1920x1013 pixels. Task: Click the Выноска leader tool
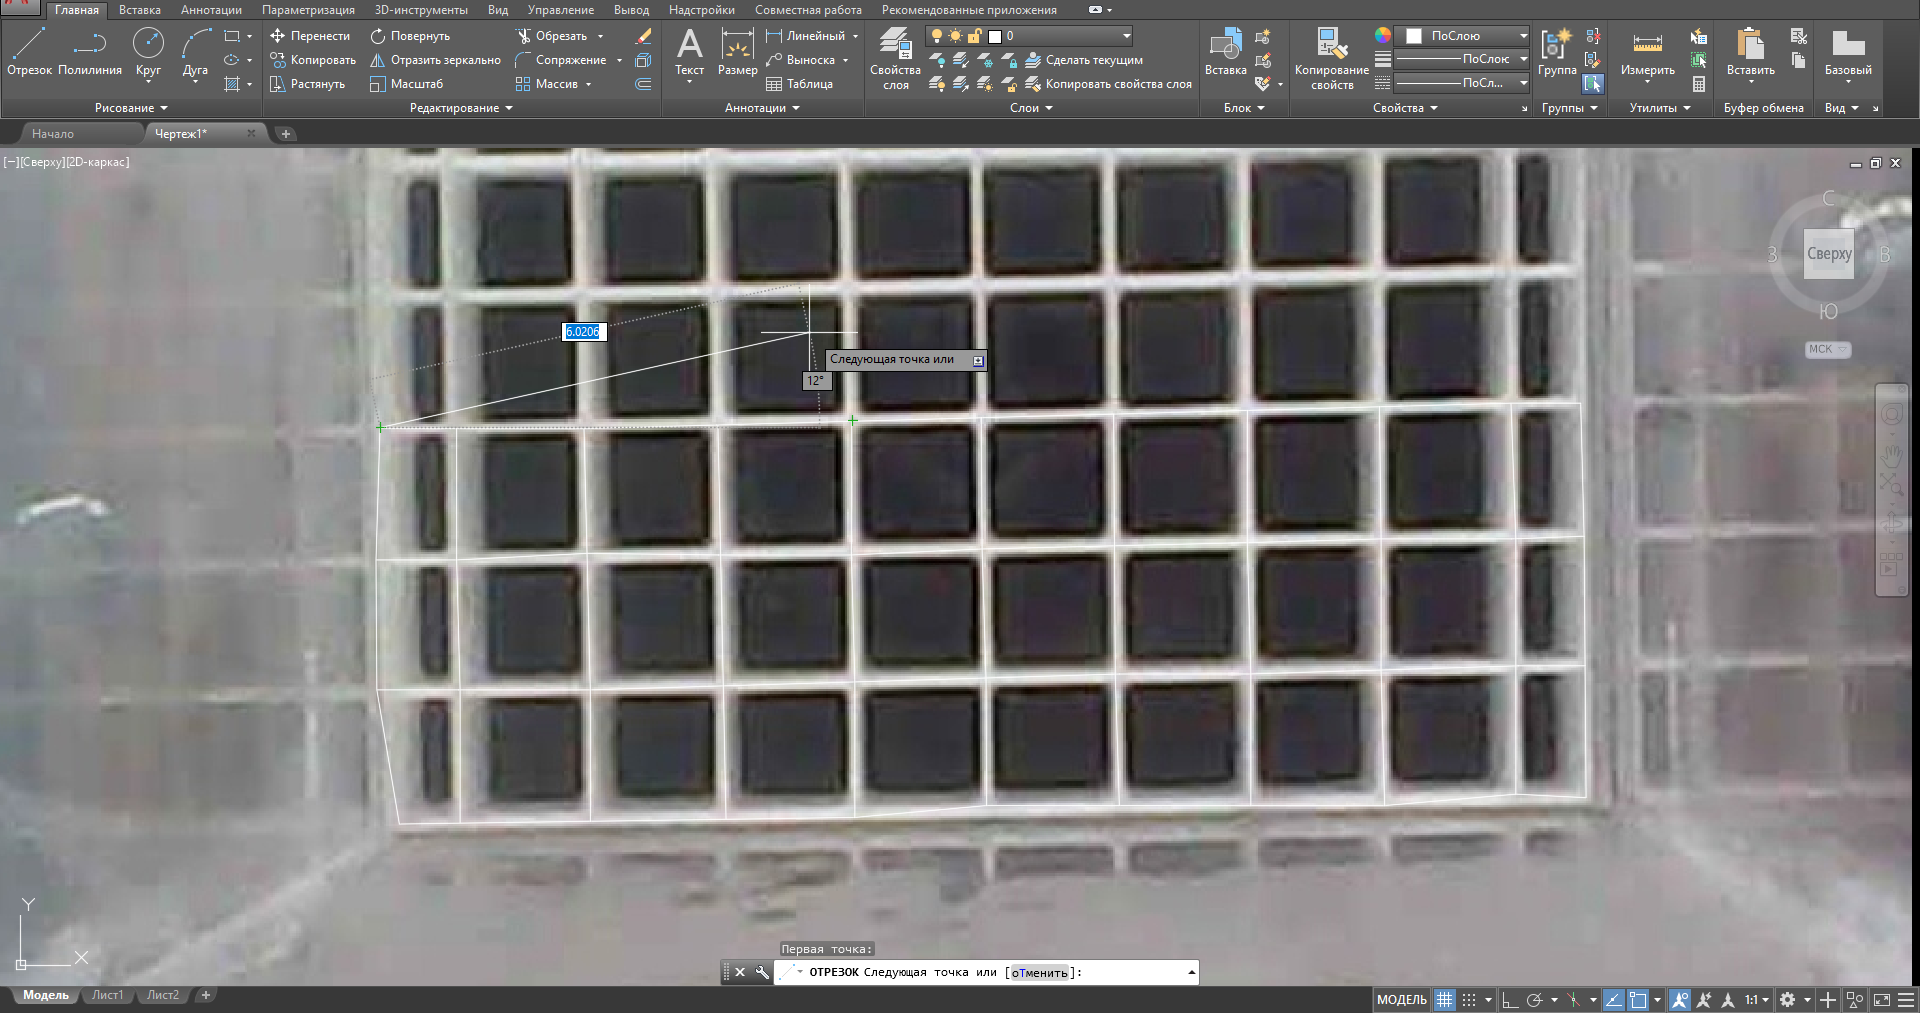[800, 60]
